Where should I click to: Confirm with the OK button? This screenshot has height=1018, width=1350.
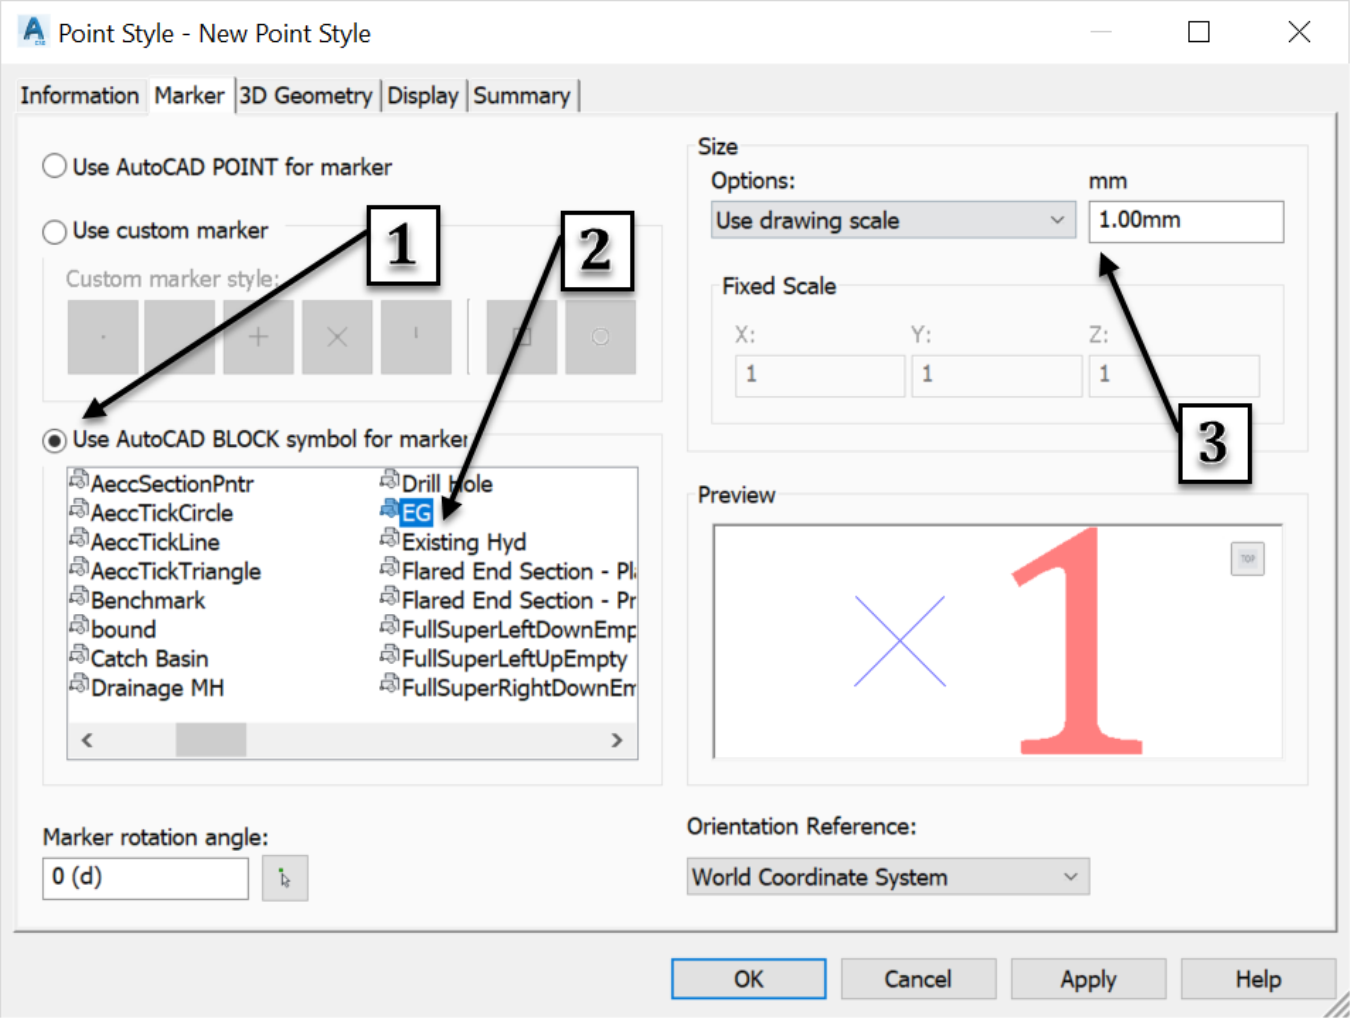[748, 979]
